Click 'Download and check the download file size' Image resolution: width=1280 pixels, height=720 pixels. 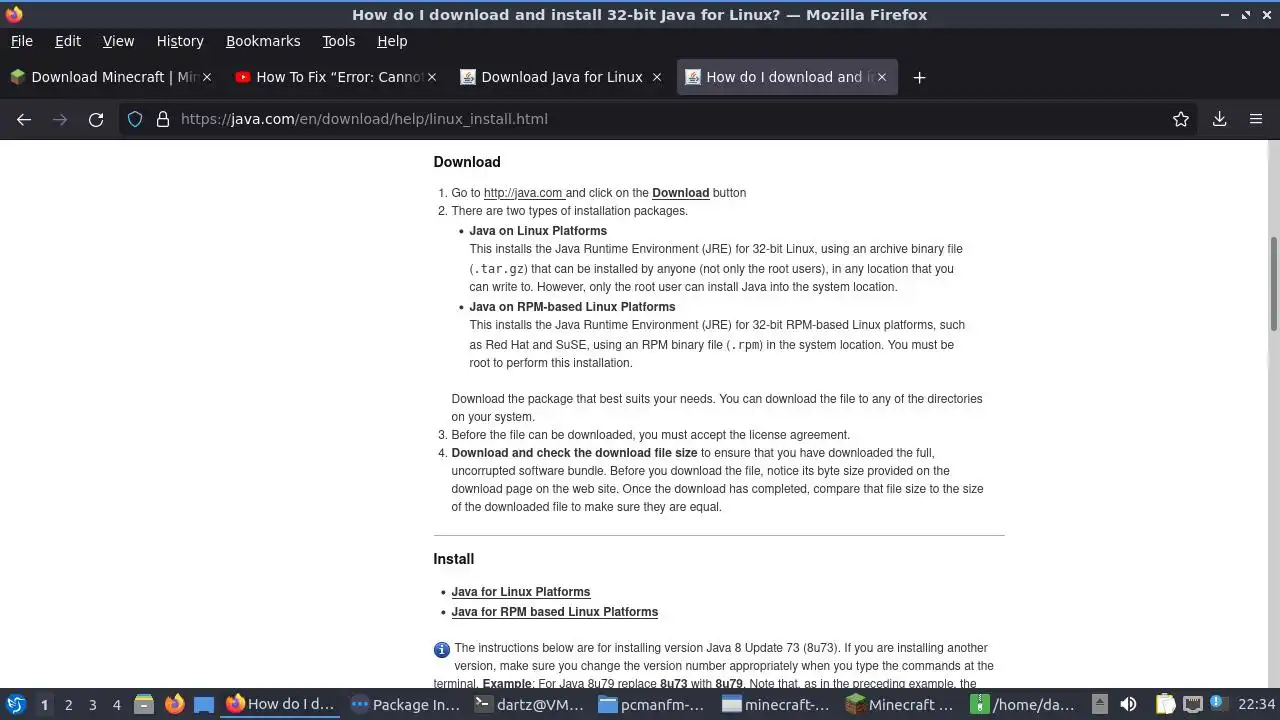(574, 453)
